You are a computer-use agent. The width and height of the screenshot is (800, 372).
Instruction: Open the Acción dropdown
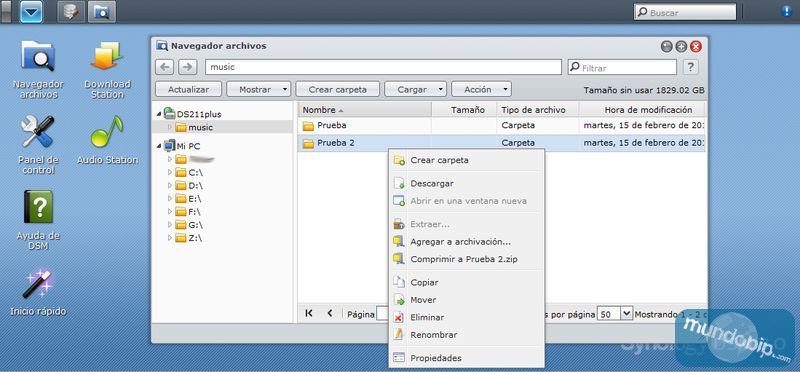481,89
